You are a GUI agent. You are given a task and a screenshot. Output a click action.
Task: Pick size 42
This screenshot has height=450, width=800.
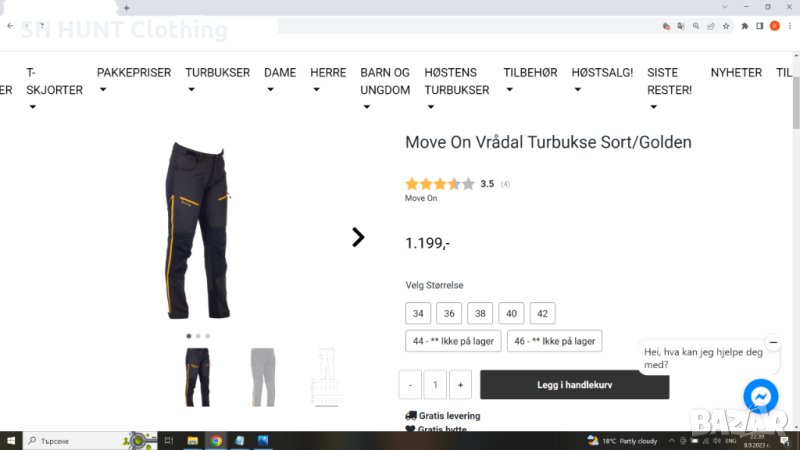(542, 313)
